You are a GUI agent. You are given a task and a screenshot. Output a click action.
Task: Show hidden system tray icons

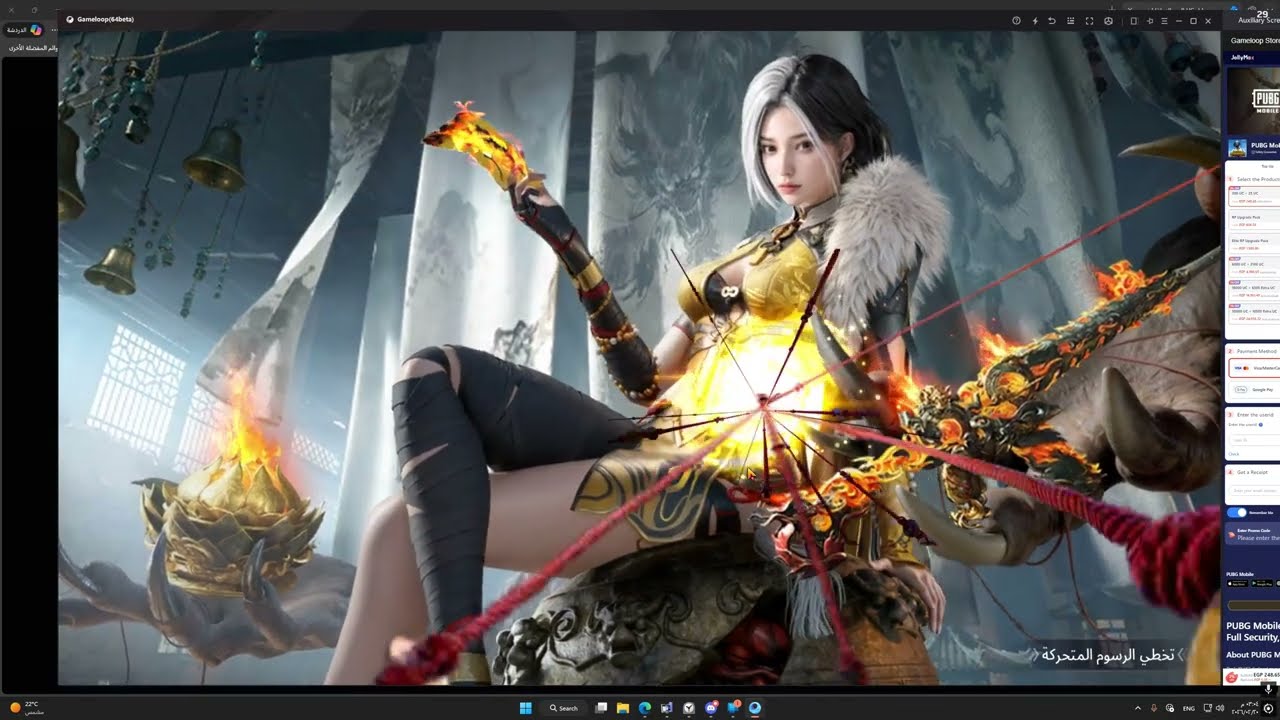1137,708
